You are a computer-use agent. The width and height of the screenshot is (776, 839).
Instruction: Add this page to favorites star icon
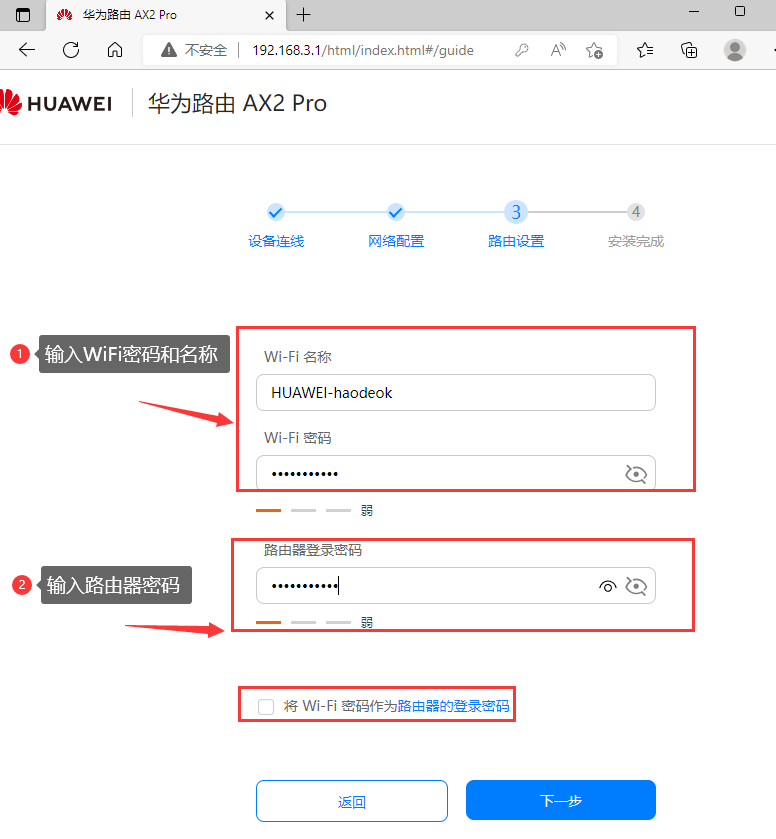point(594,50)
